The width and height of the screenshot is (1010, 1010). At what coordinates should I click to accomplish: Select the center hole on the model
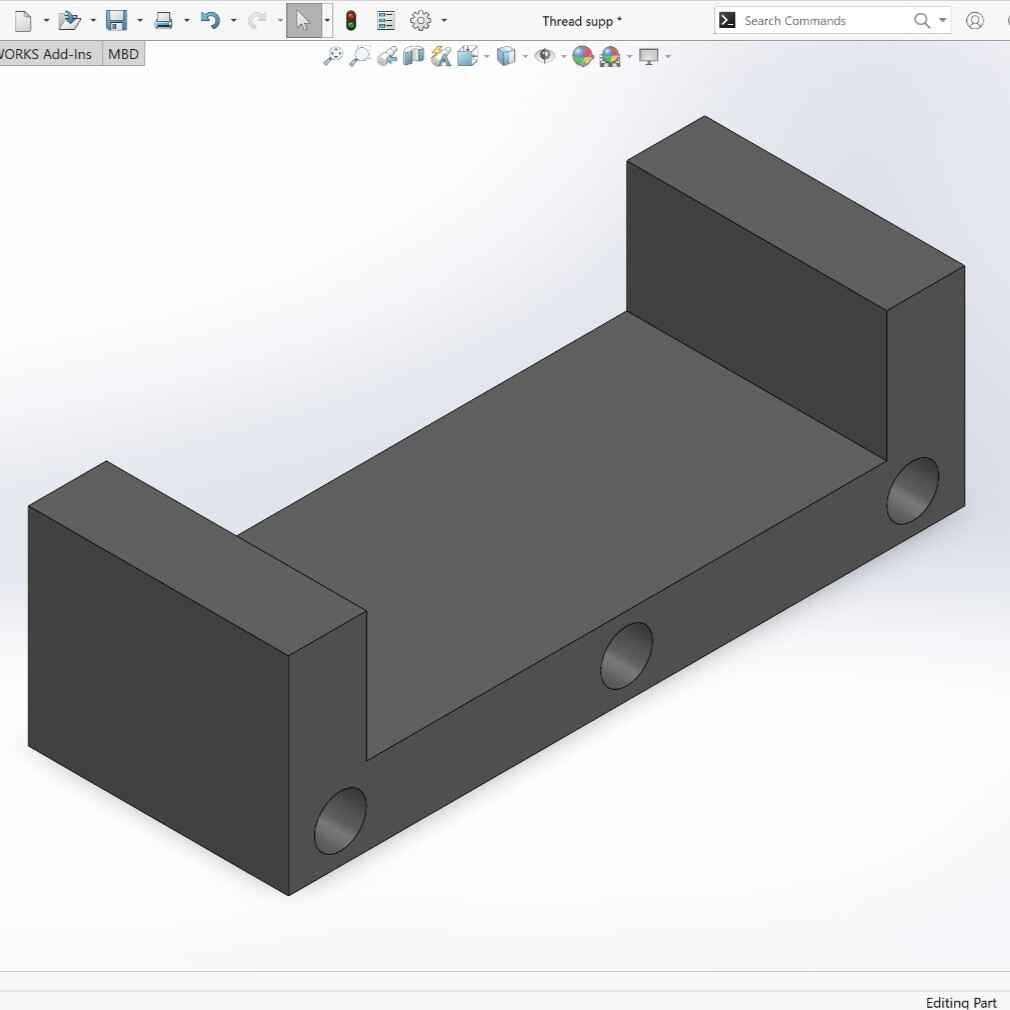click(x=626, y=656)
